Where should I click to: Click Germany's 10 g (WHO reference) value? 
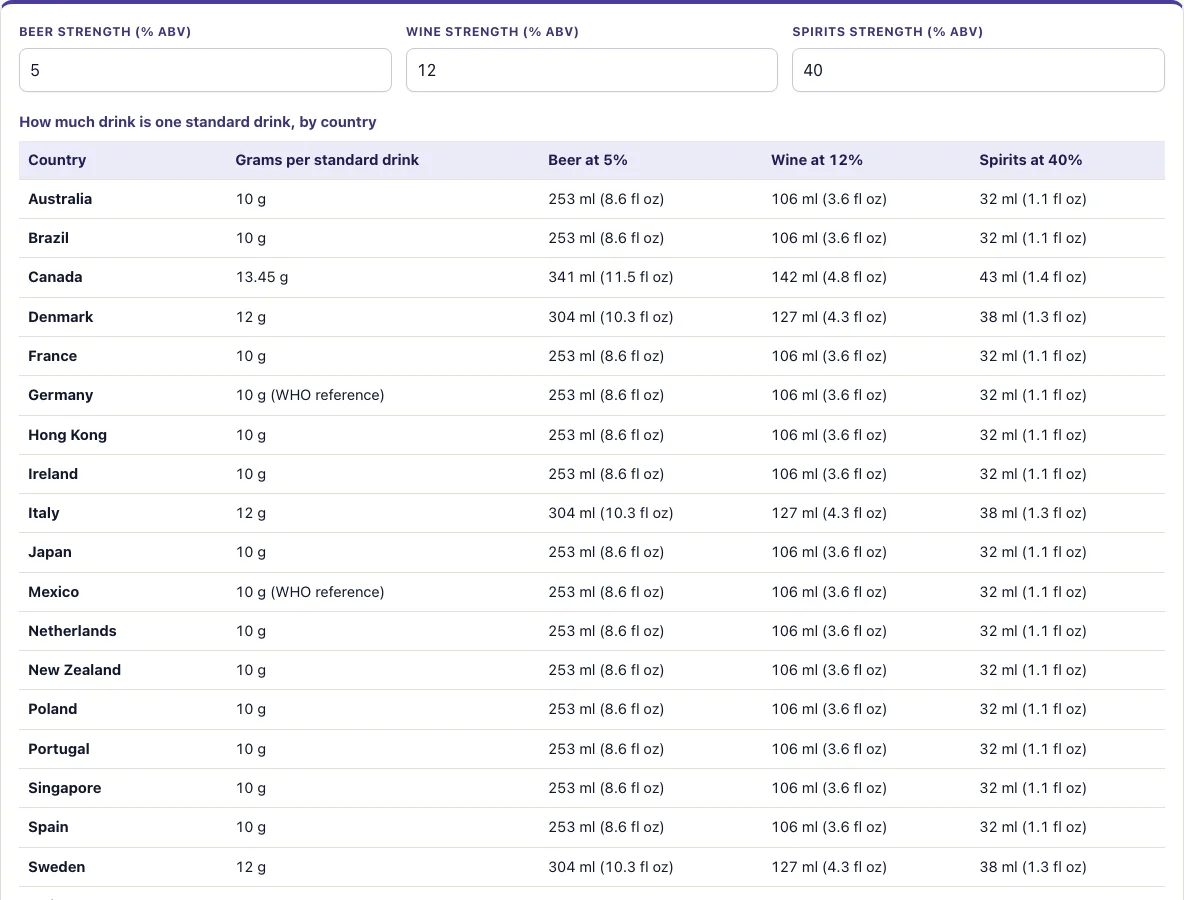(310, 396)
